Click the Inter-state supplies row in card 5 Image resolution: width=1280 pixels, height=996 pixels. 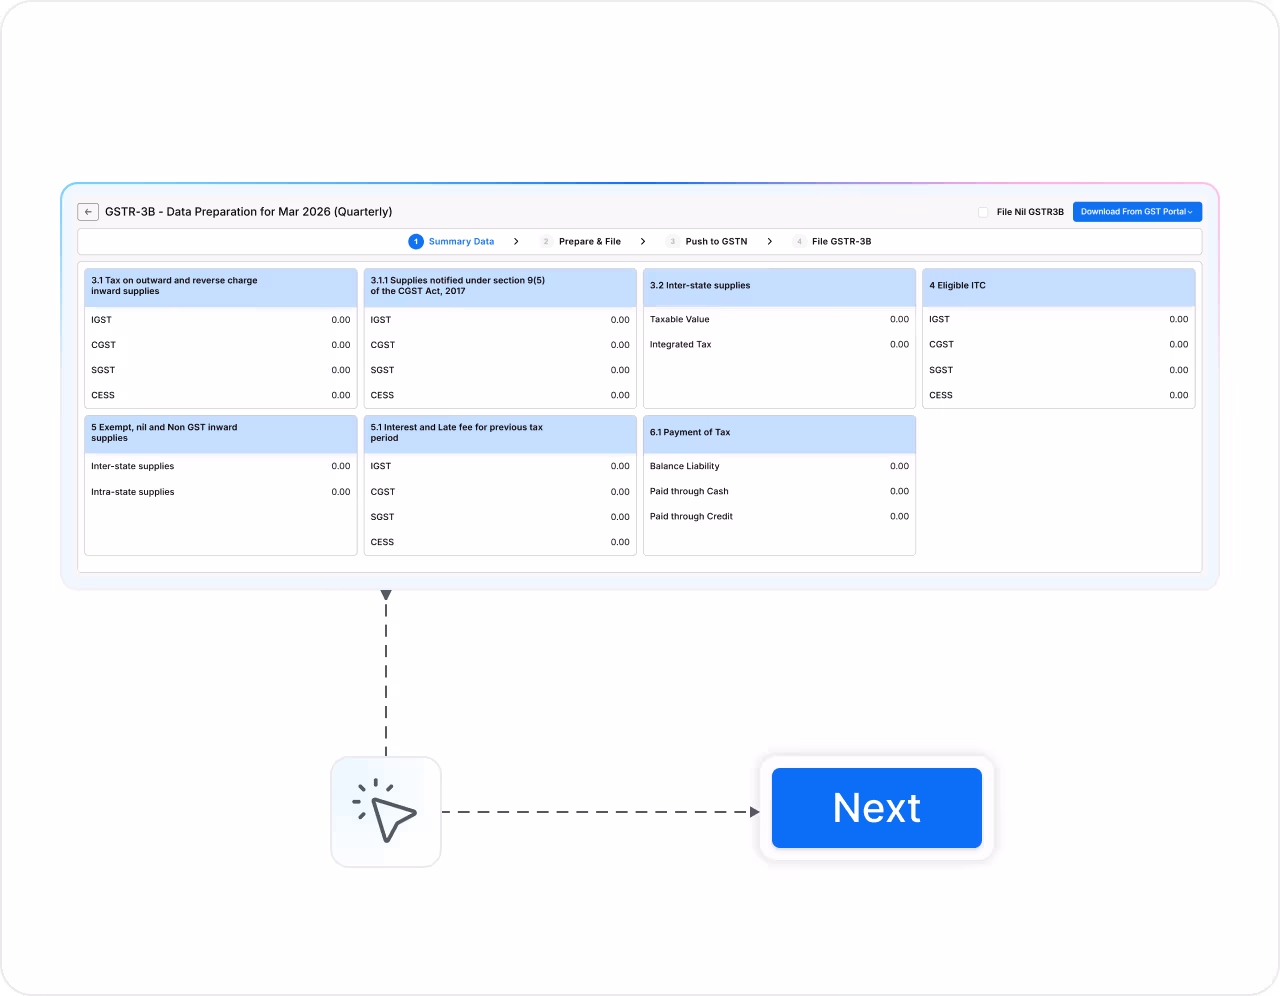click(x=221, y=467)
